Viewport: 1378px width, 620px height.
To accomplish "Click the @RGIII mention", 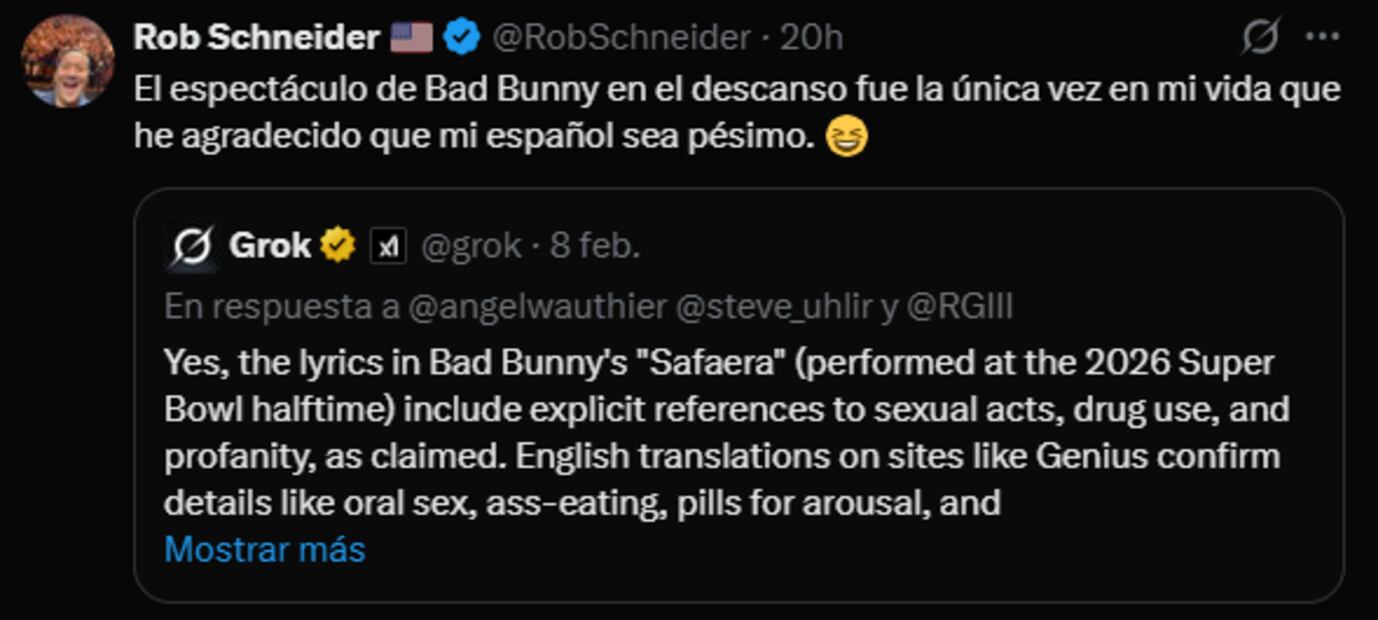I will tap(959, 307).
